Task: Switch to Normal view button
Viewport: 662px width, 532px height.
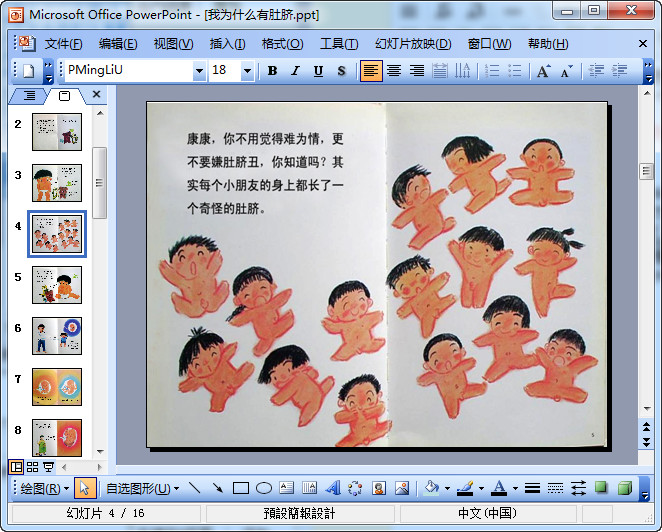Action: pyautogui.click(x=16, y=467)
